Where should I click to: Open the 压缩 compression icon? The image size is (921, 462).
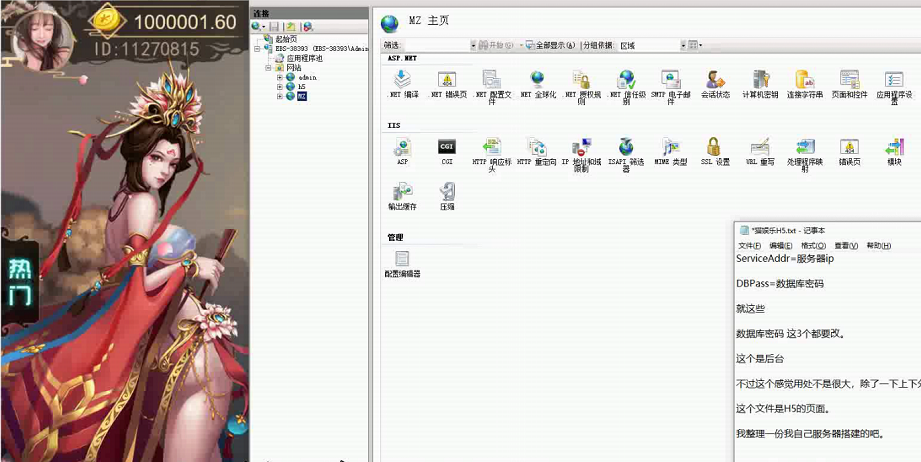click(x=447, y=192)
